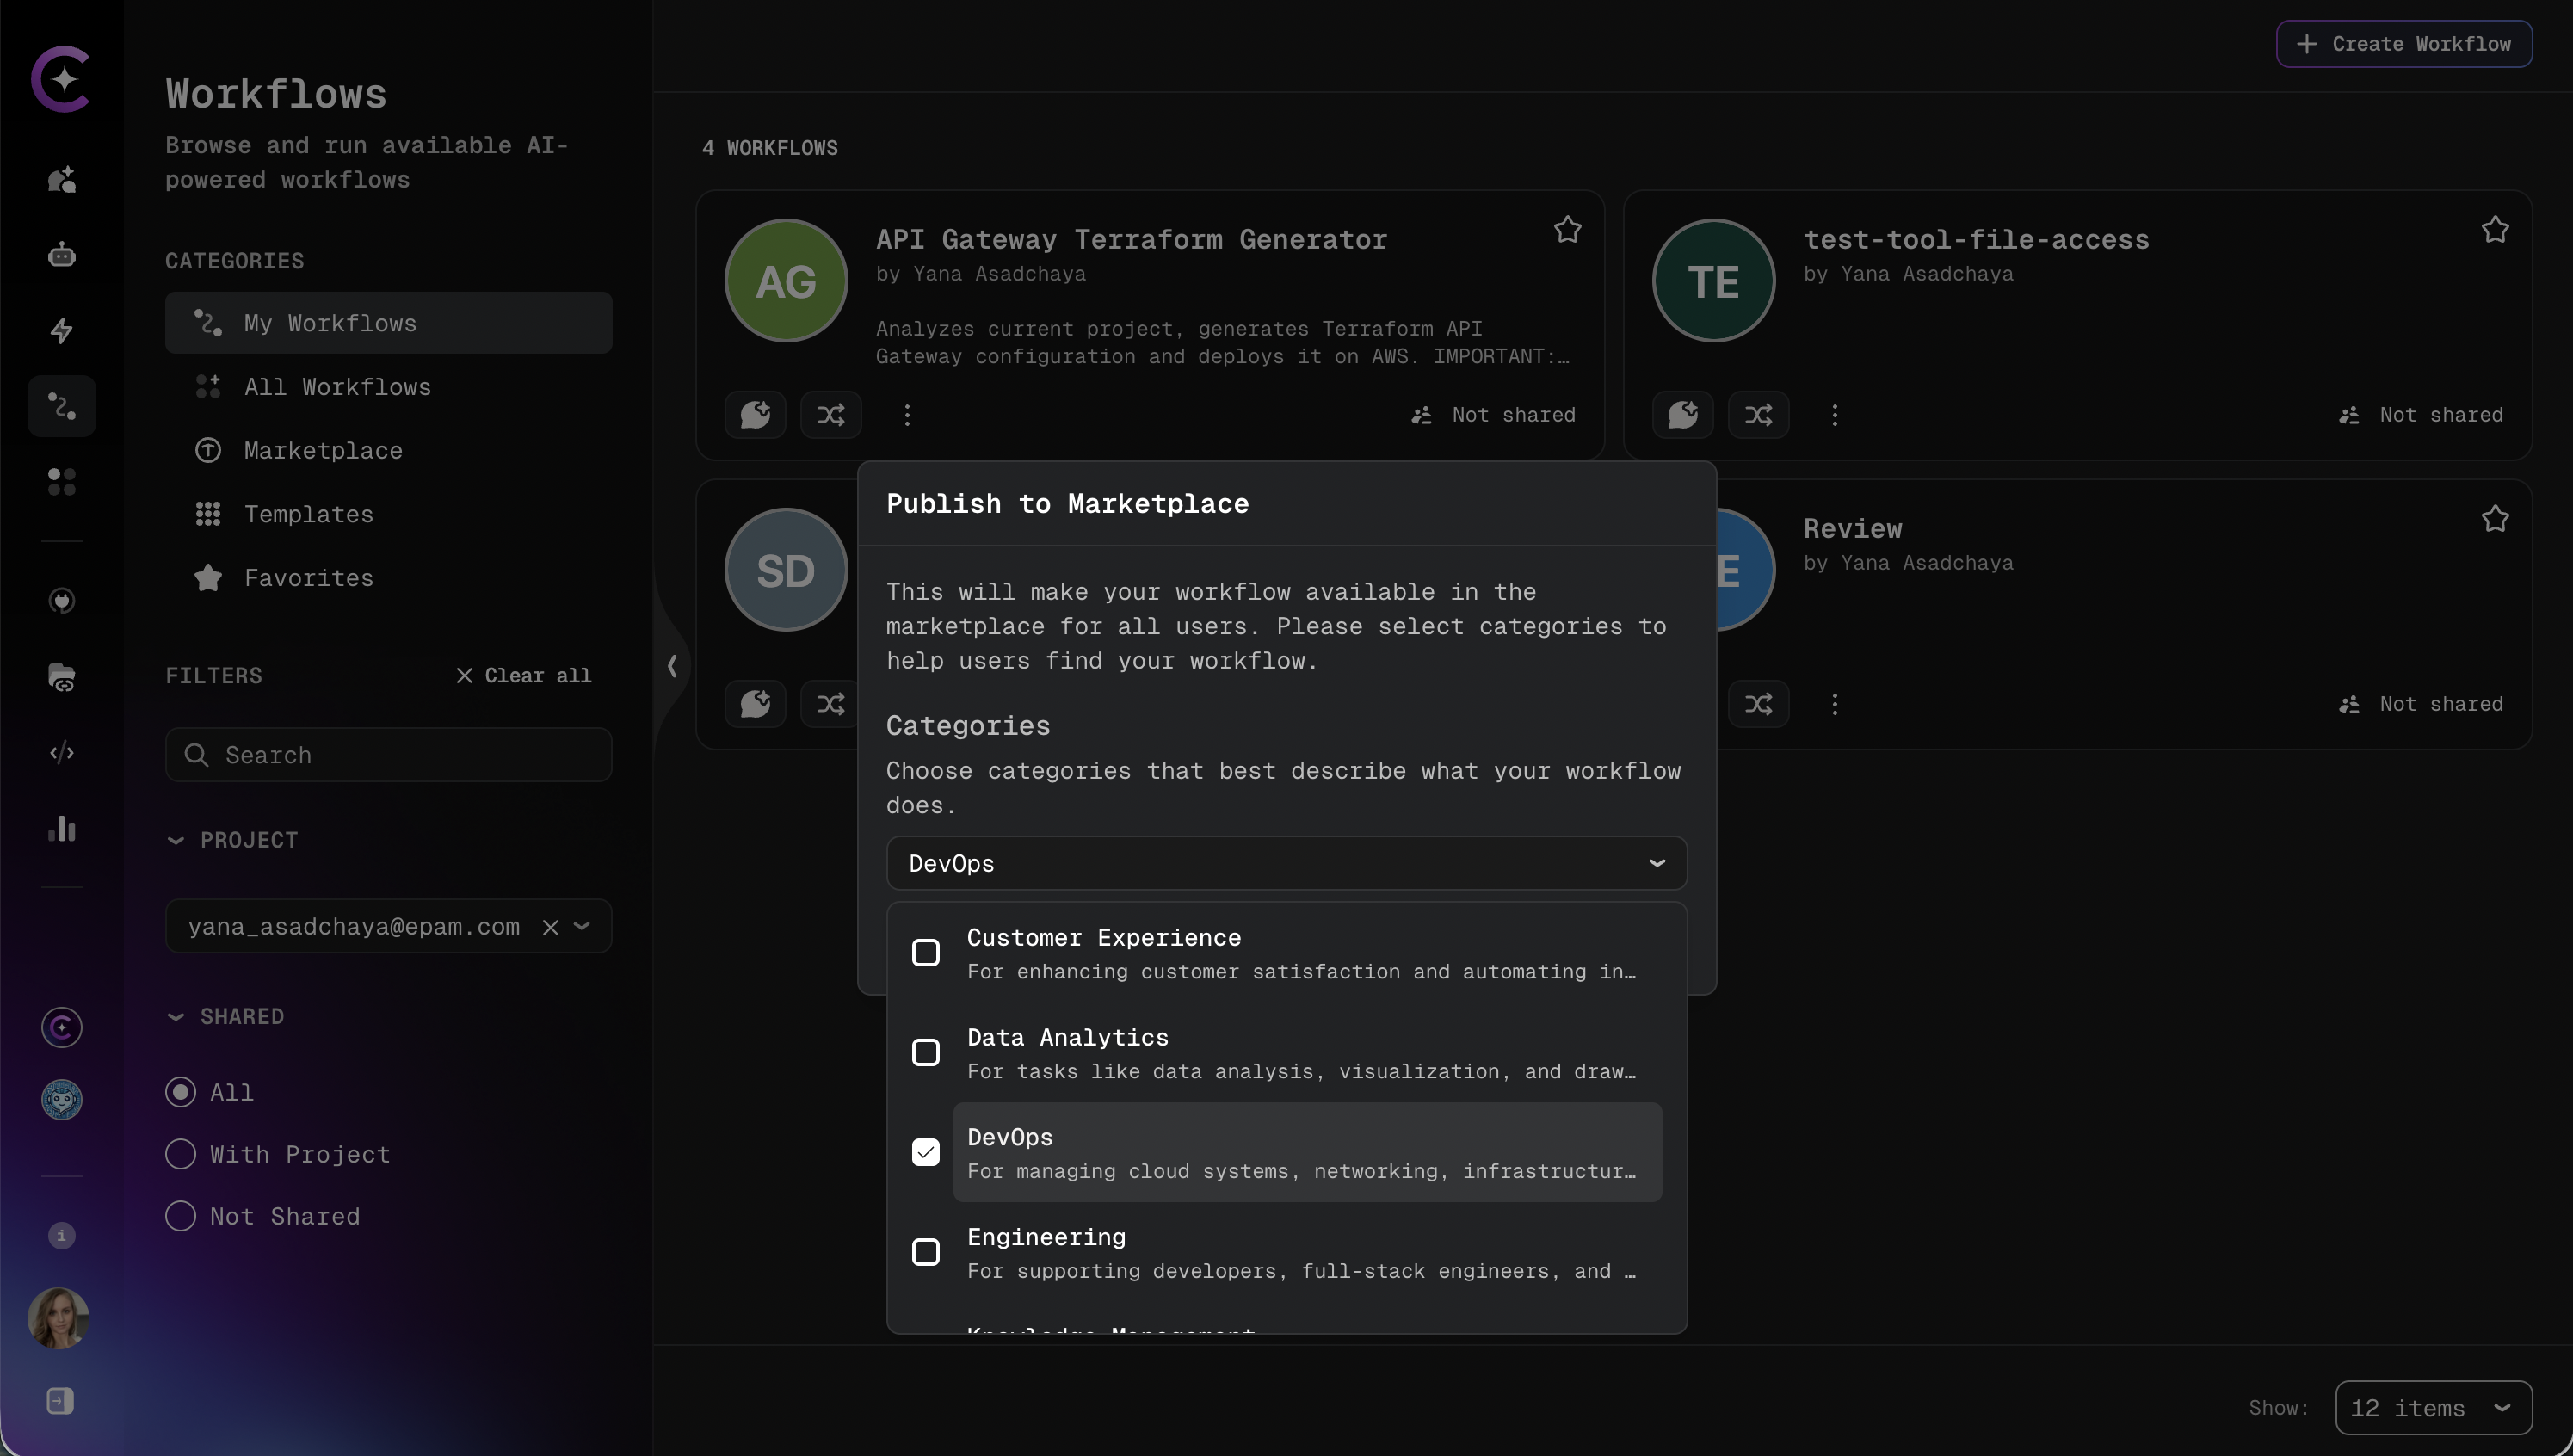Click the workflow Search input field
The image size is (2573, 1456).
tap(388, 755)
